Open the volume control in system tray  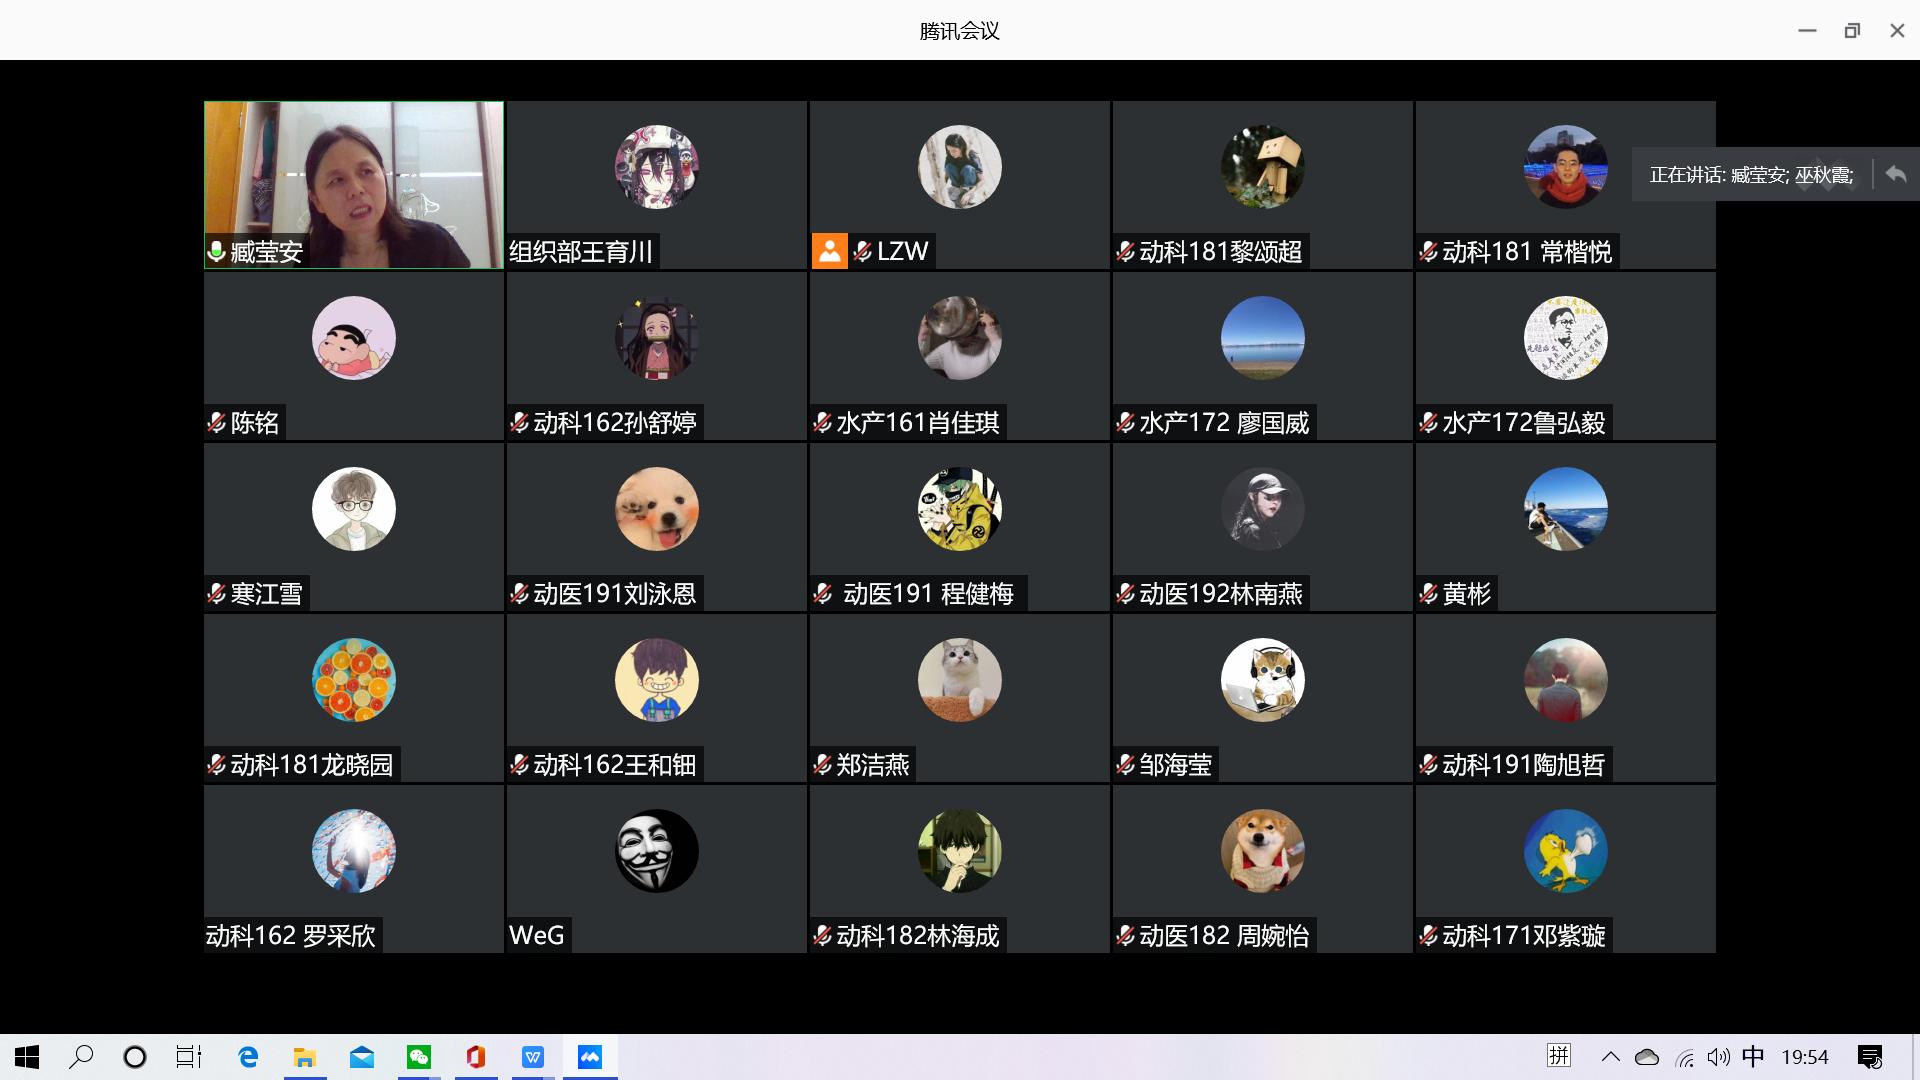pos(1718,1057)
